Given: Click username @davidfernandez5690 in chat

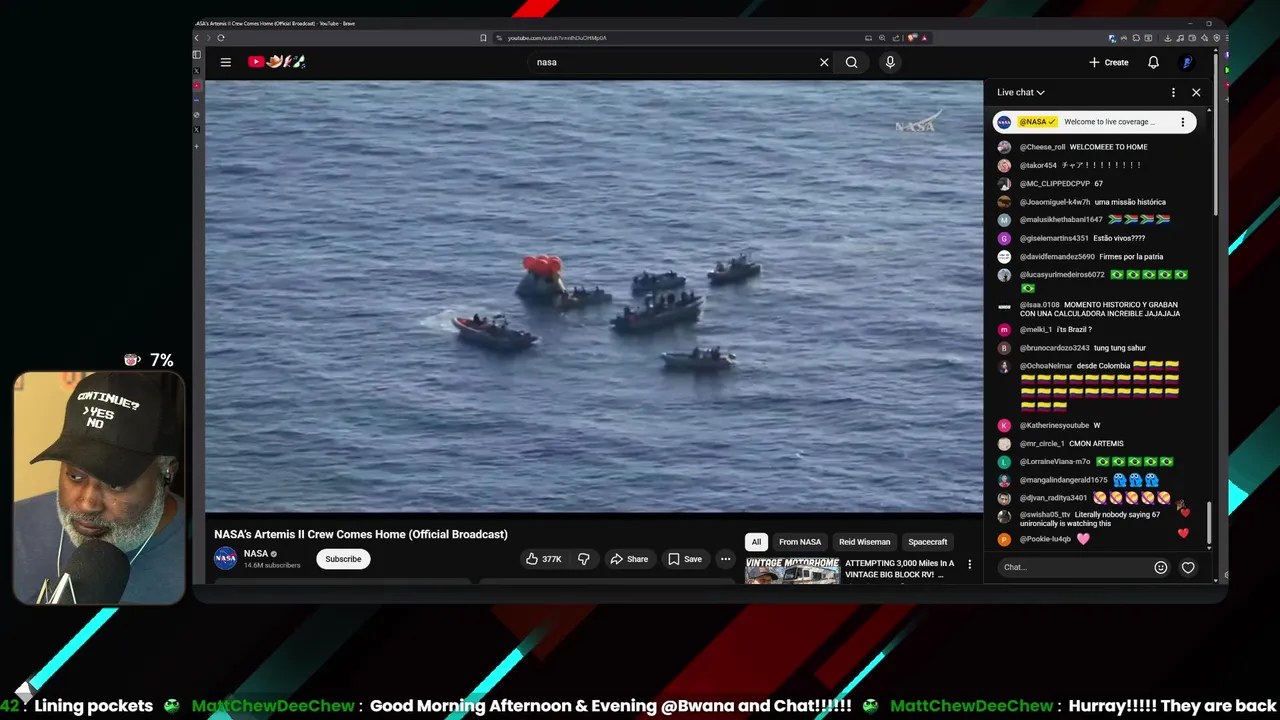Looking at the screenshot, I should pos(1057,257).
